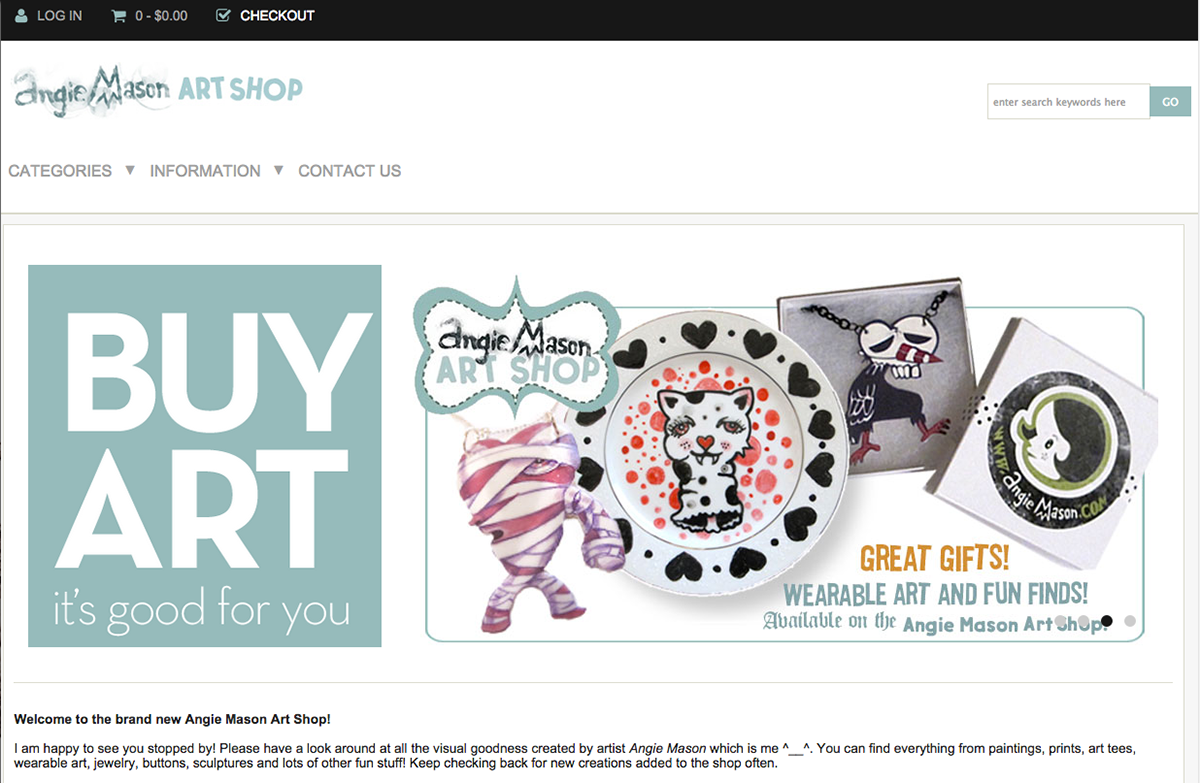The height and width of the screenshot is (783, 1200).
Task: Select the active black slideshow dot
Action: tap(1106, 621)
